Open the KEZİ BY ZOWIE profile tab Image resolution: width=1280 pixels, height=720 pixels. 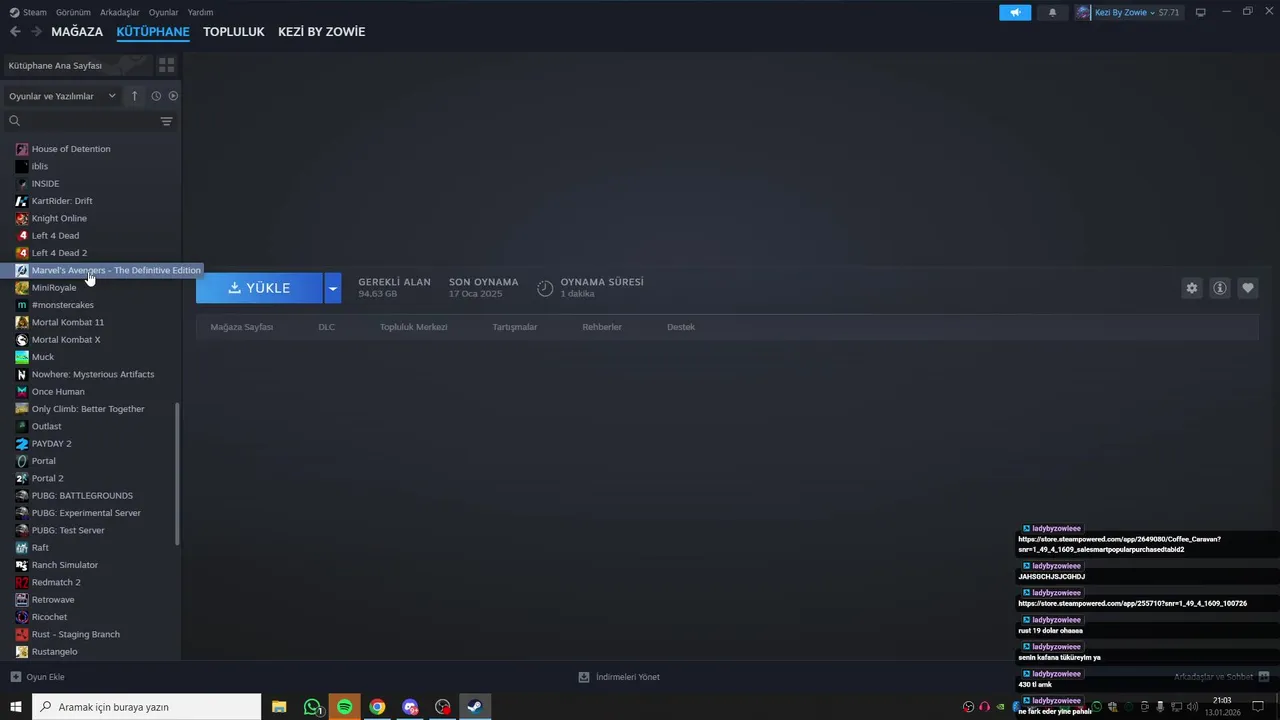[x=322, y=32]
